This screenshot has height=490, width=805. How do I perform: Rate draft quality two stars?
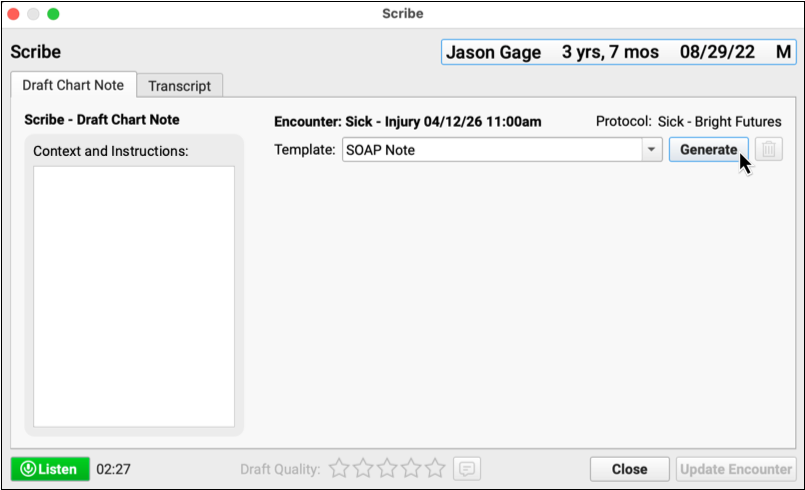point(363,468)
